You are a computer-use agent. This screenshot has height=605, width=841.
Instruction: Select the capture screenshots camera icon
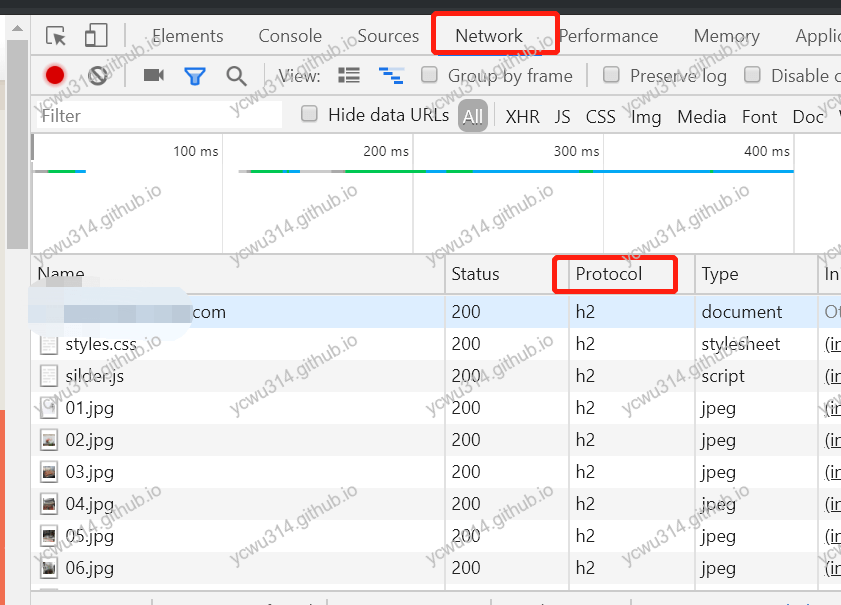pyautogui.click(x=152, y=75)
